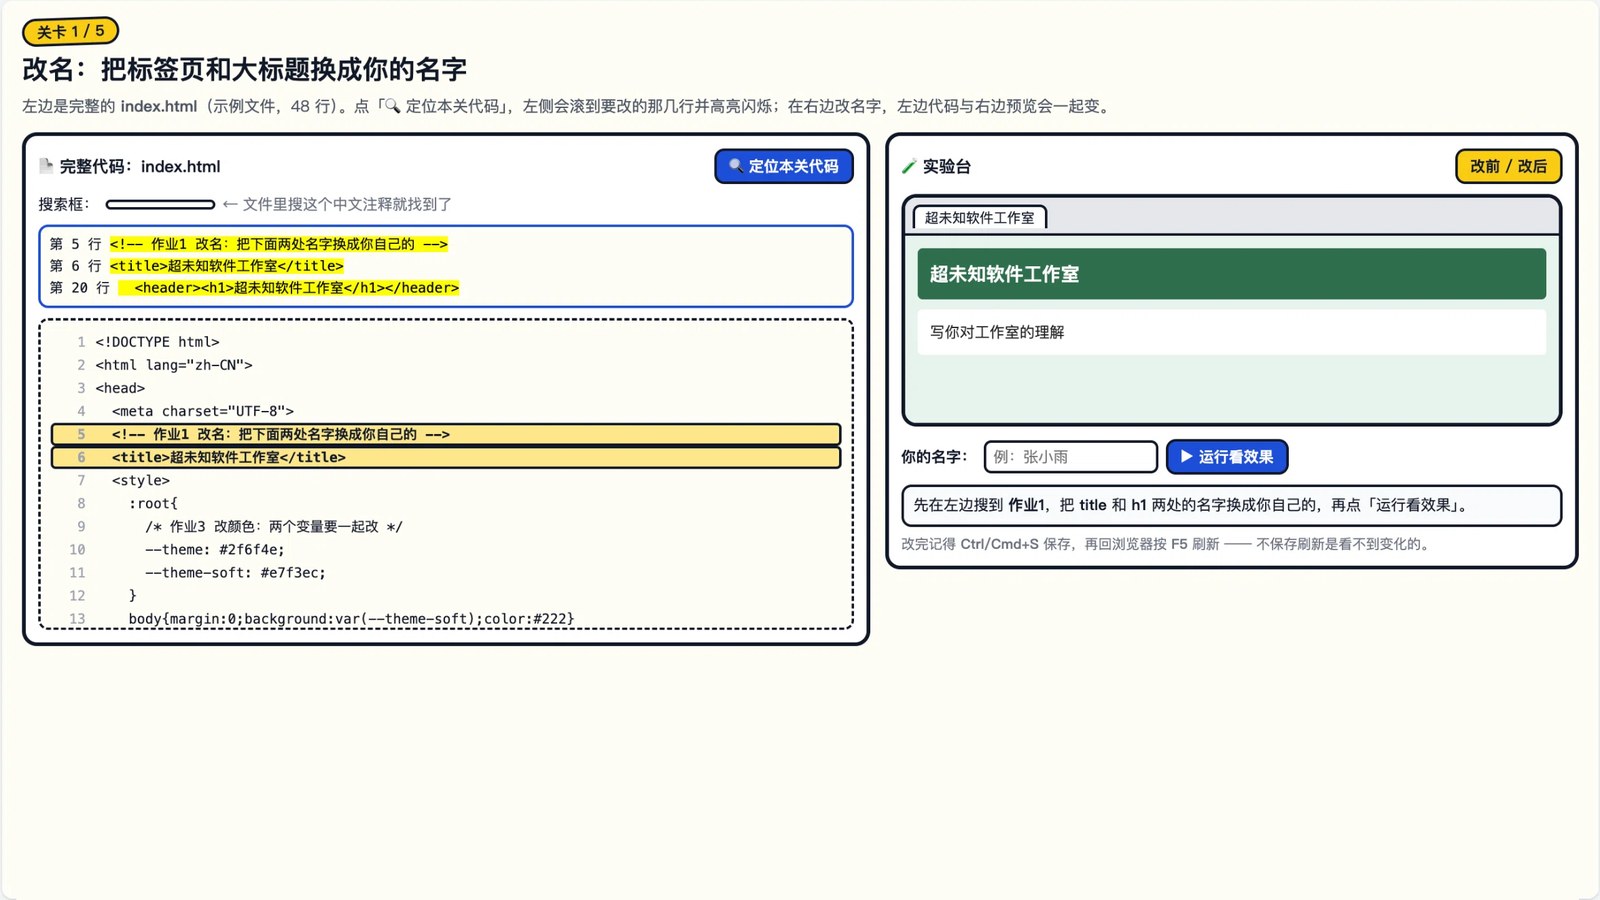Viewport: 1600px width, 900px height.
Task: Click the pencil icon beside 实验台
Action: point(909,166)
